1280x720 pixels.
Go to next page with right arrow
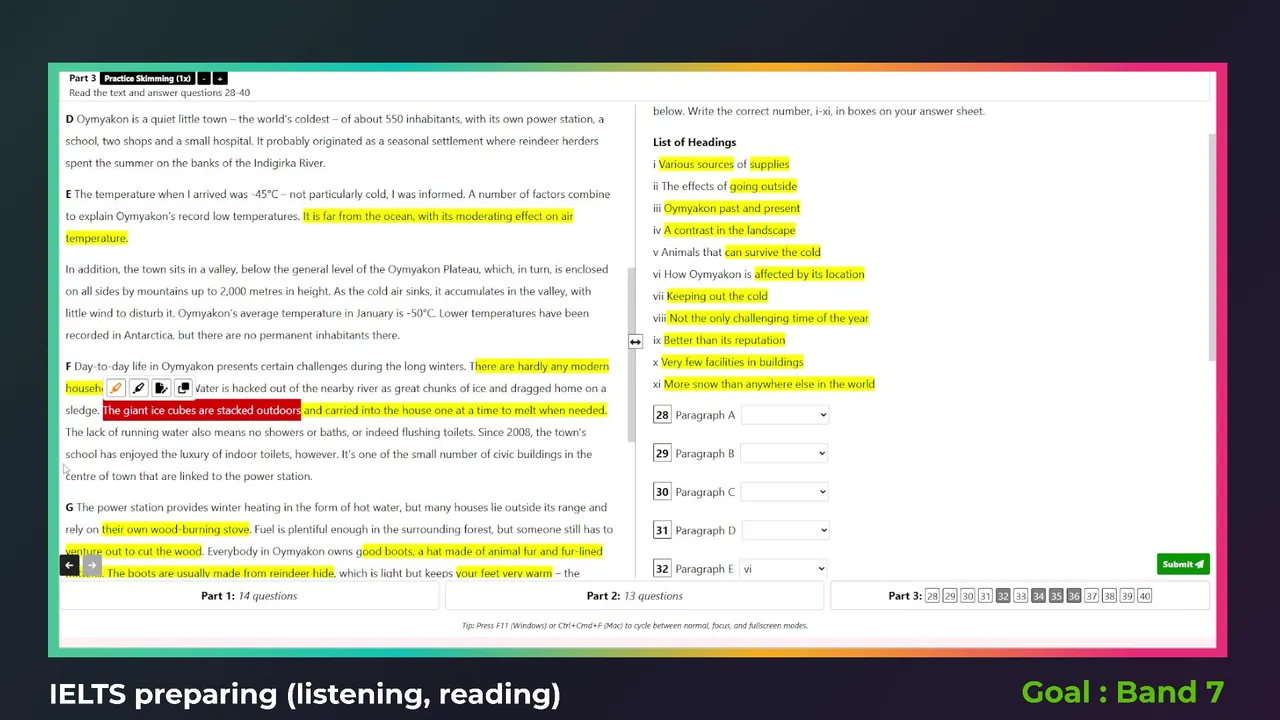91,565
